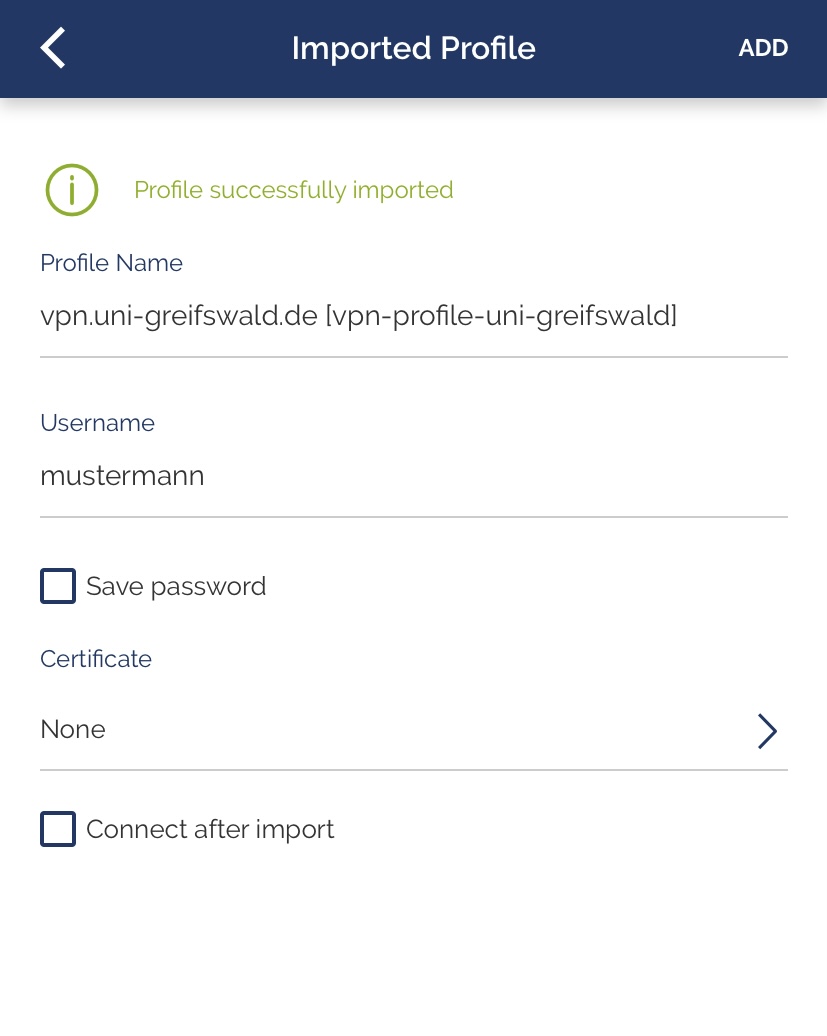Viewport: 827px width, 1036px height.
Task: Enable the Save password checkbox
Action: tap(58, 586)
